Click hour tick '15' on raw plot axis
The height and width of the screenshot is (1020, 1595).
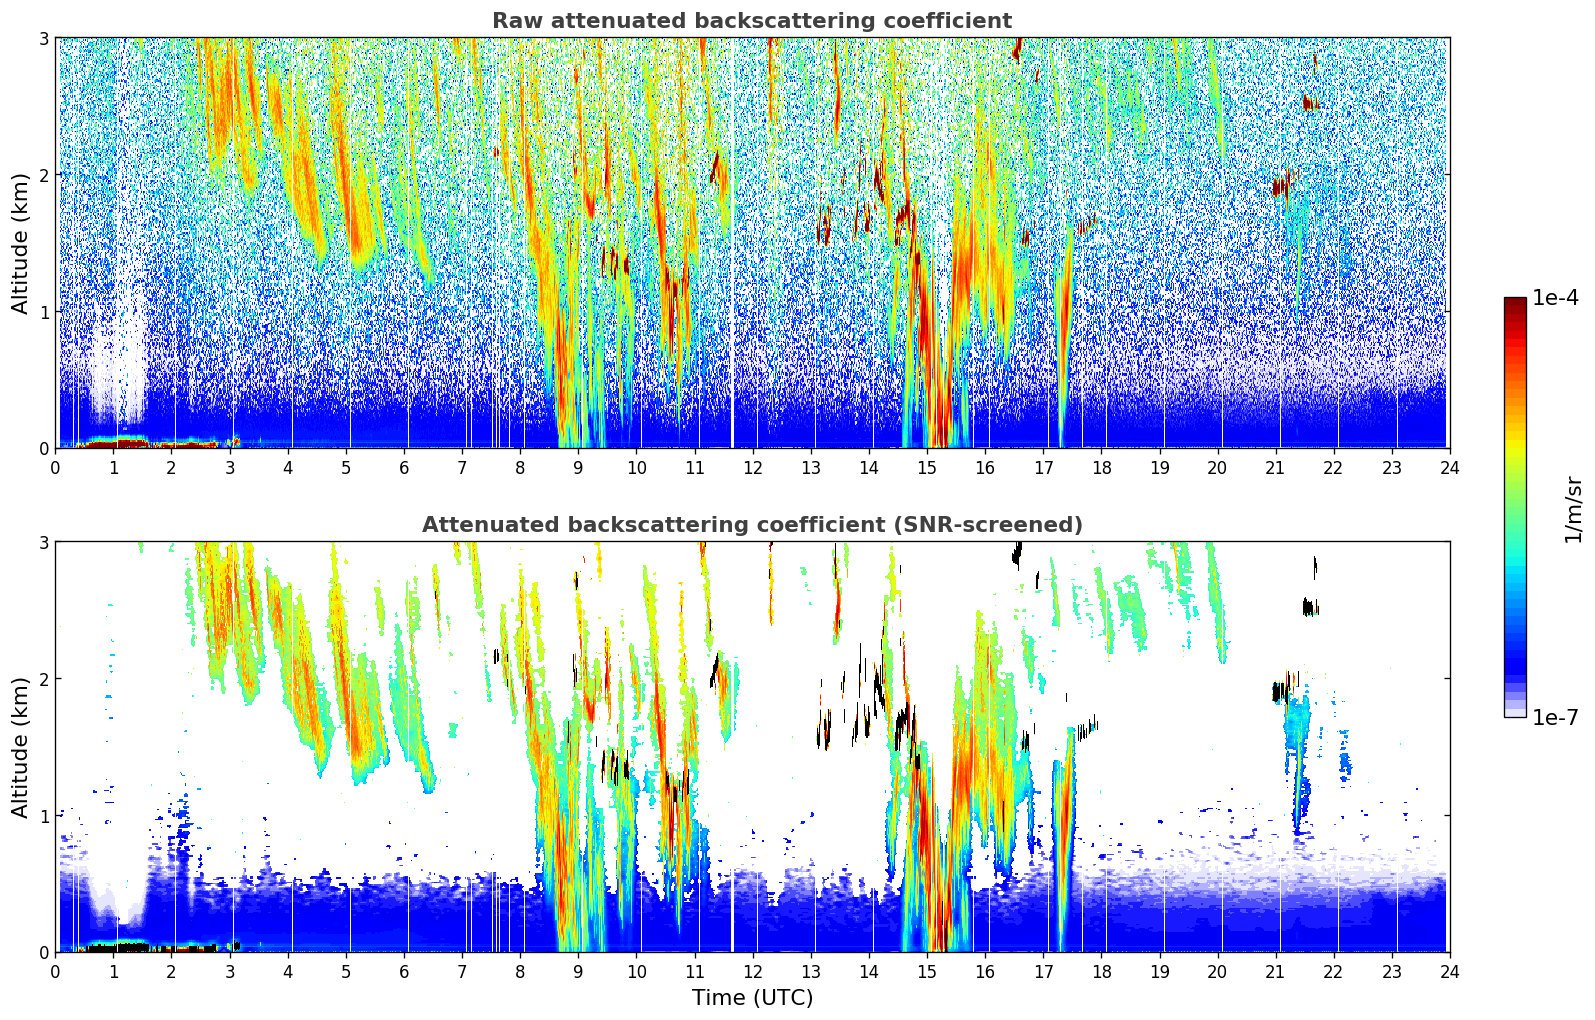tap(927, 467)
